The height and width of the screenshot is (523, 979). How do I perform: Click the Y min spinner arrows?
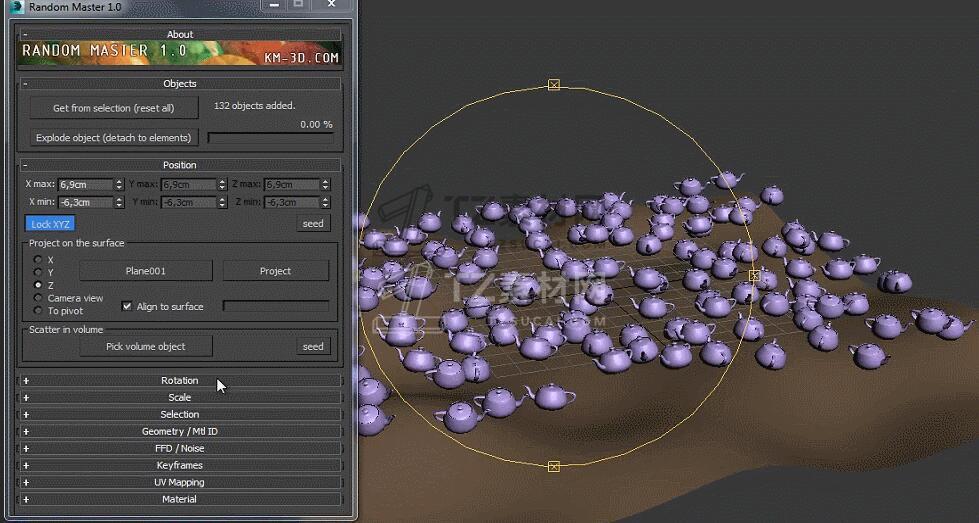[x=222, y=202]
